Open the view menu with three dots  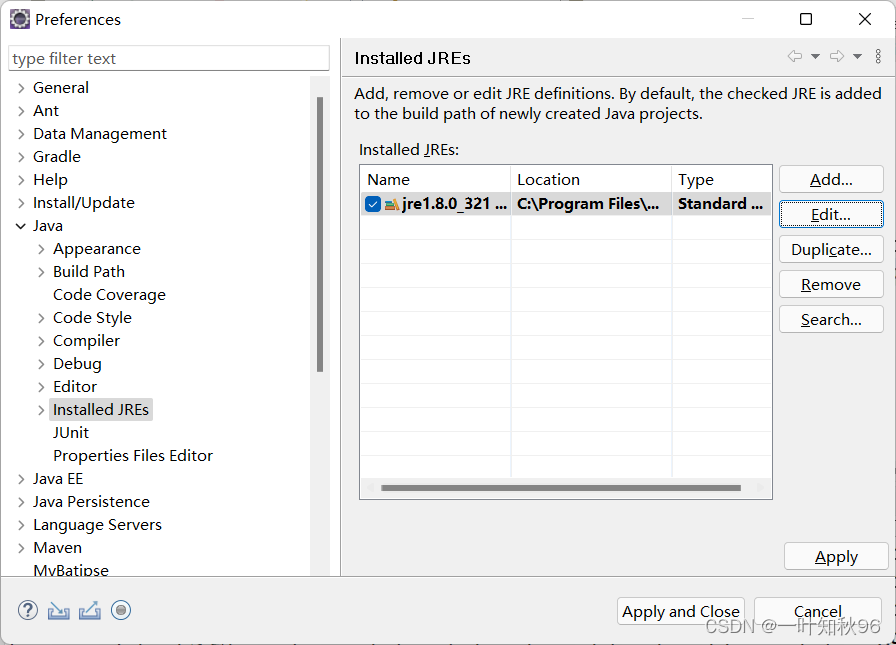pyautogui.click(x=878, y=57)
